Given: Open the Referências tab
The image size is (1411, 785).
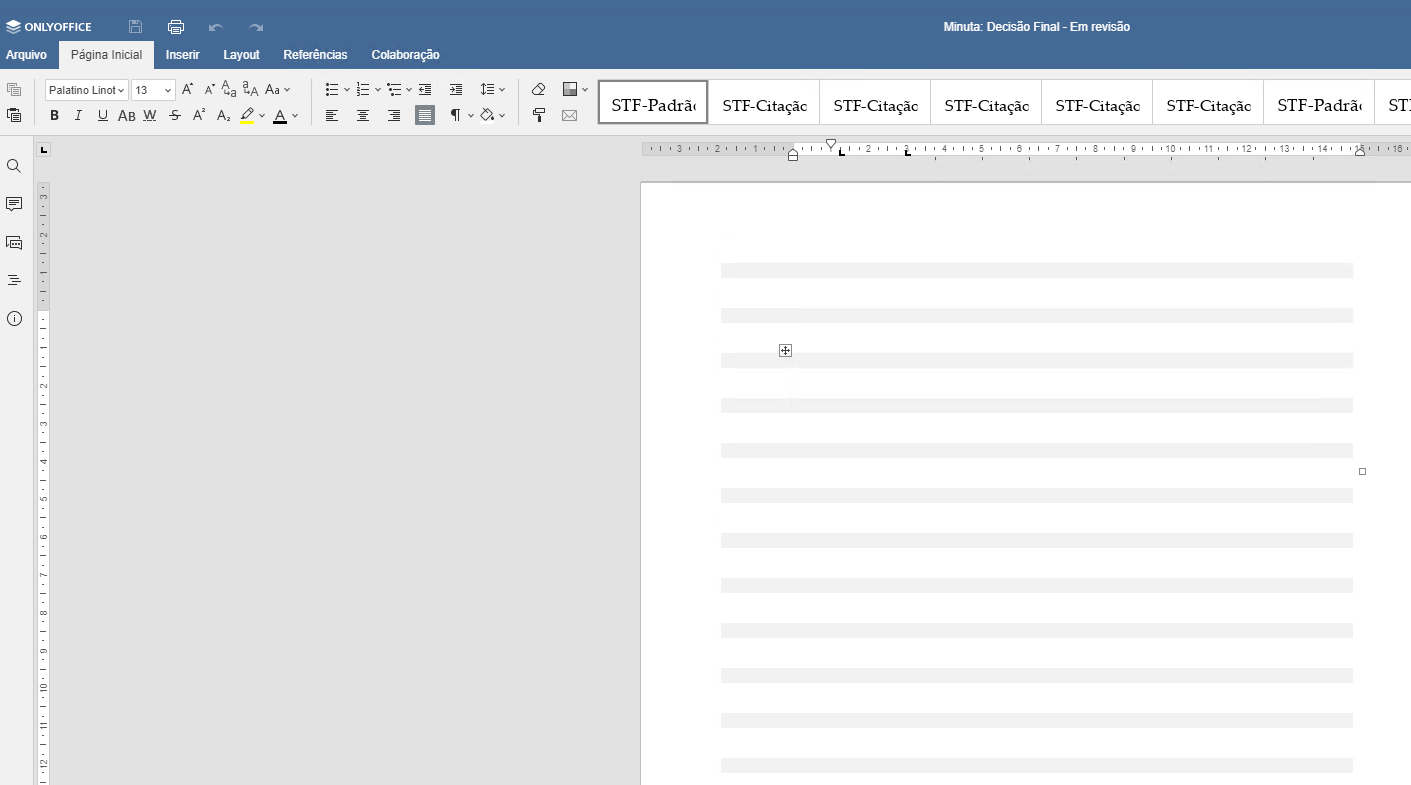Looking at the screenshot, I should click(315, 55).
